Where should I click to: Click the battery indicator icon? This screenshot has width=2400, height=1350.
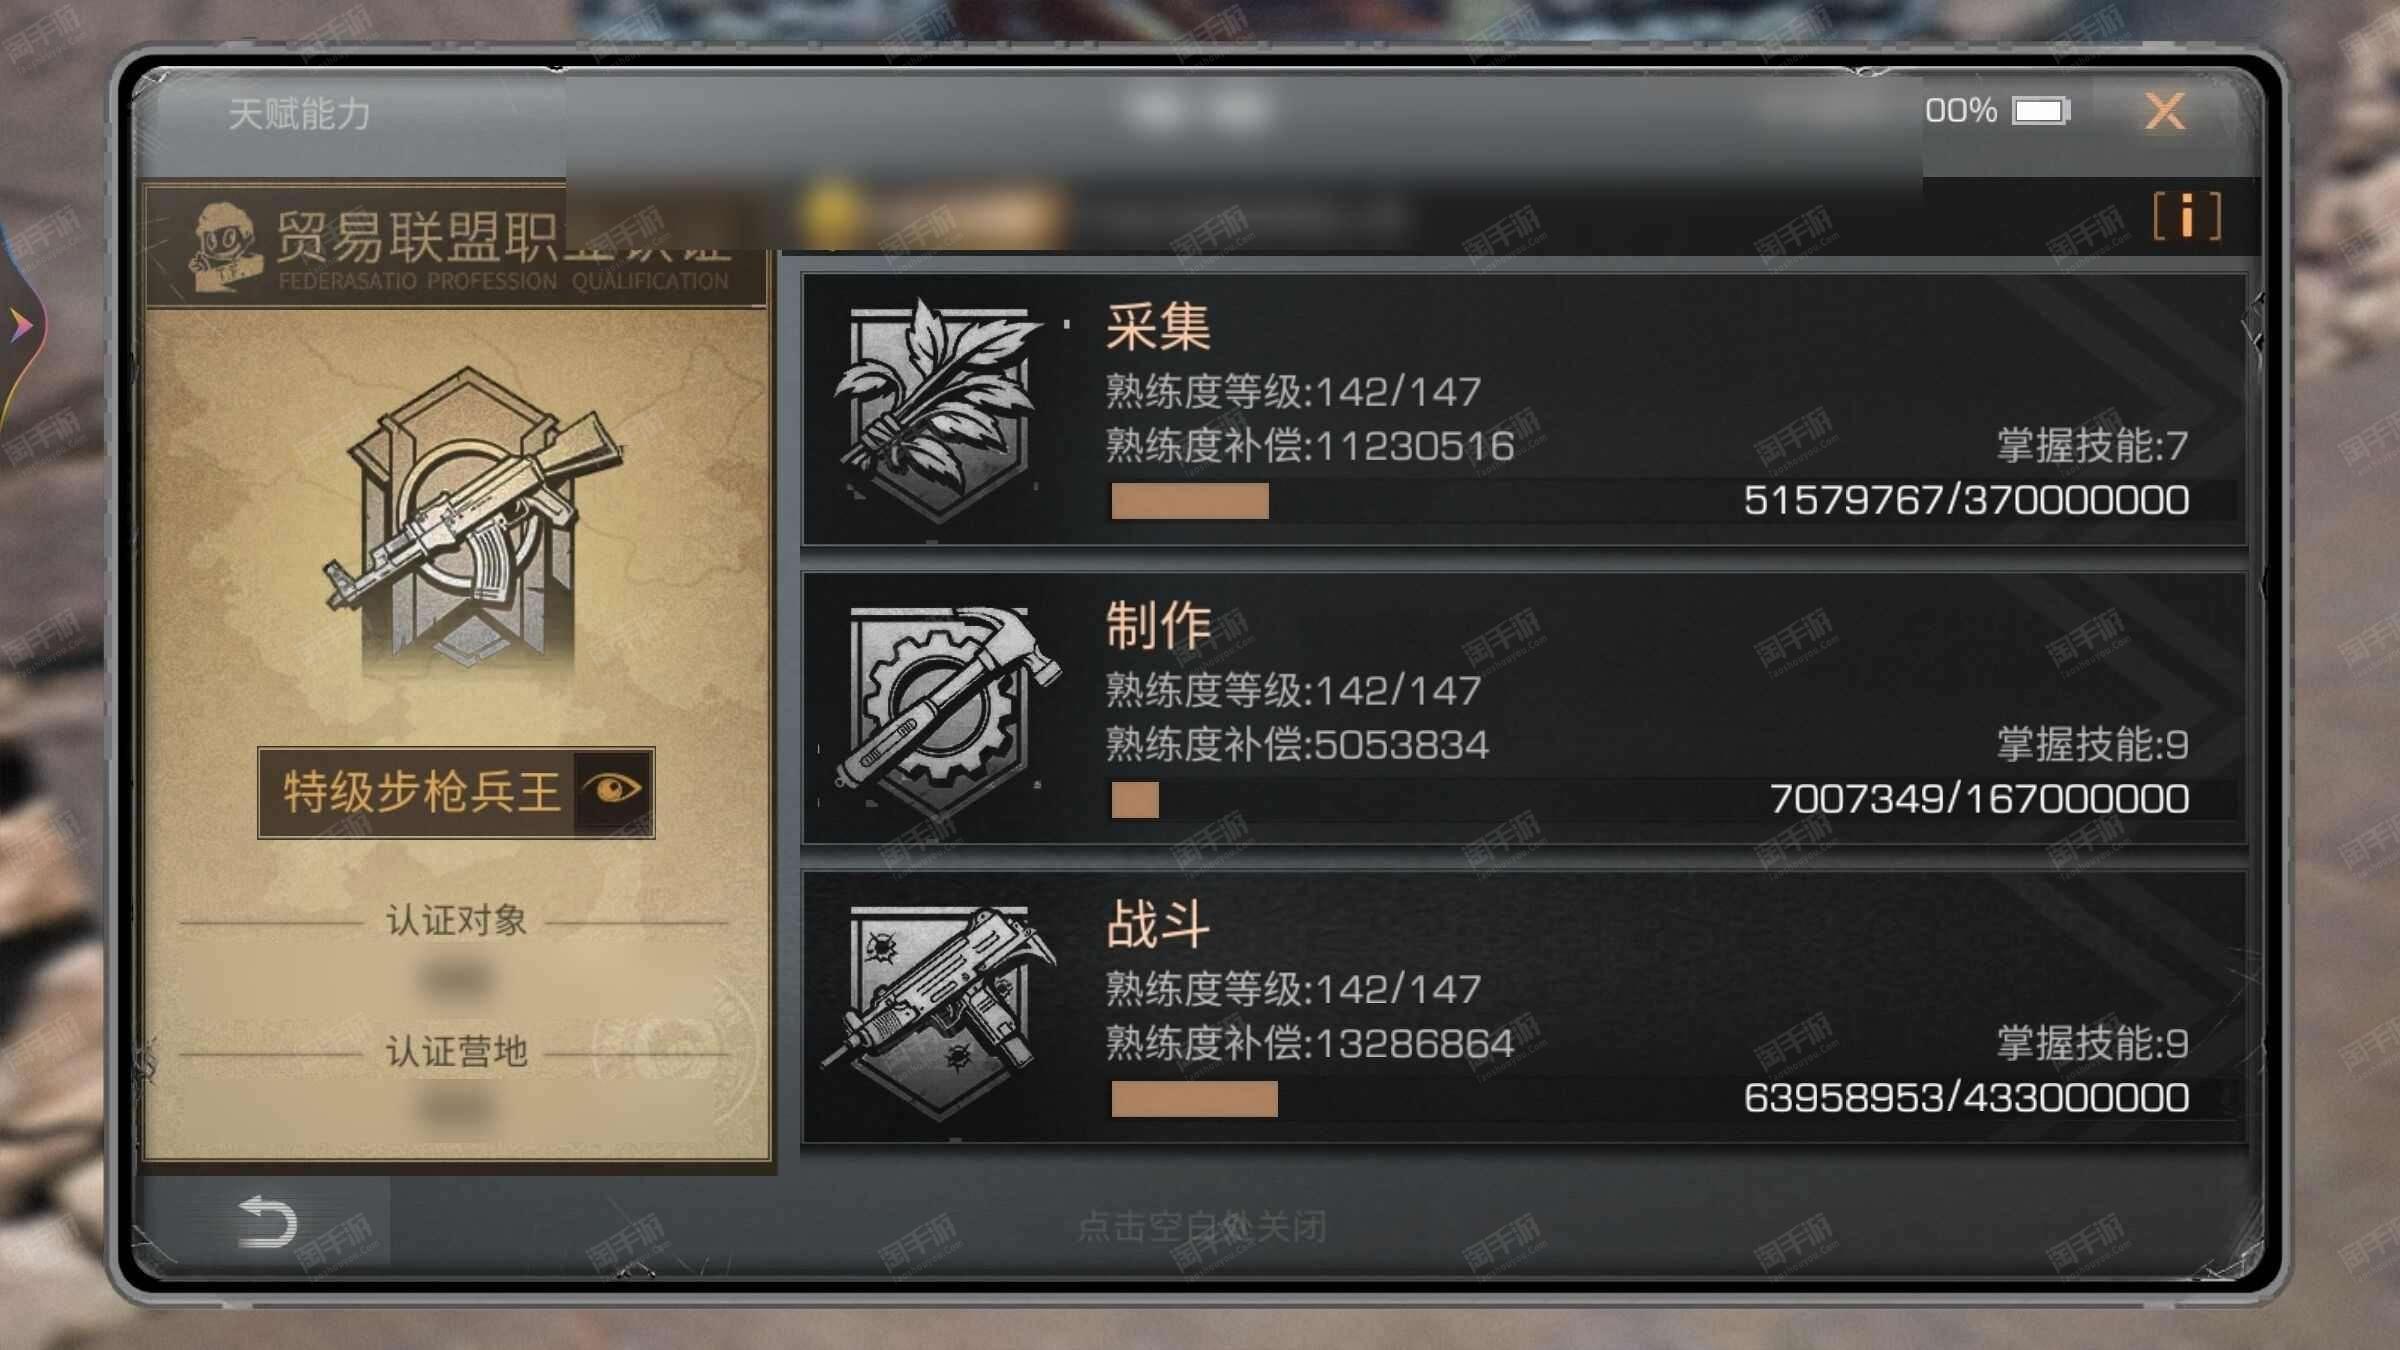pyautogui.click(x=2041, y=110)
